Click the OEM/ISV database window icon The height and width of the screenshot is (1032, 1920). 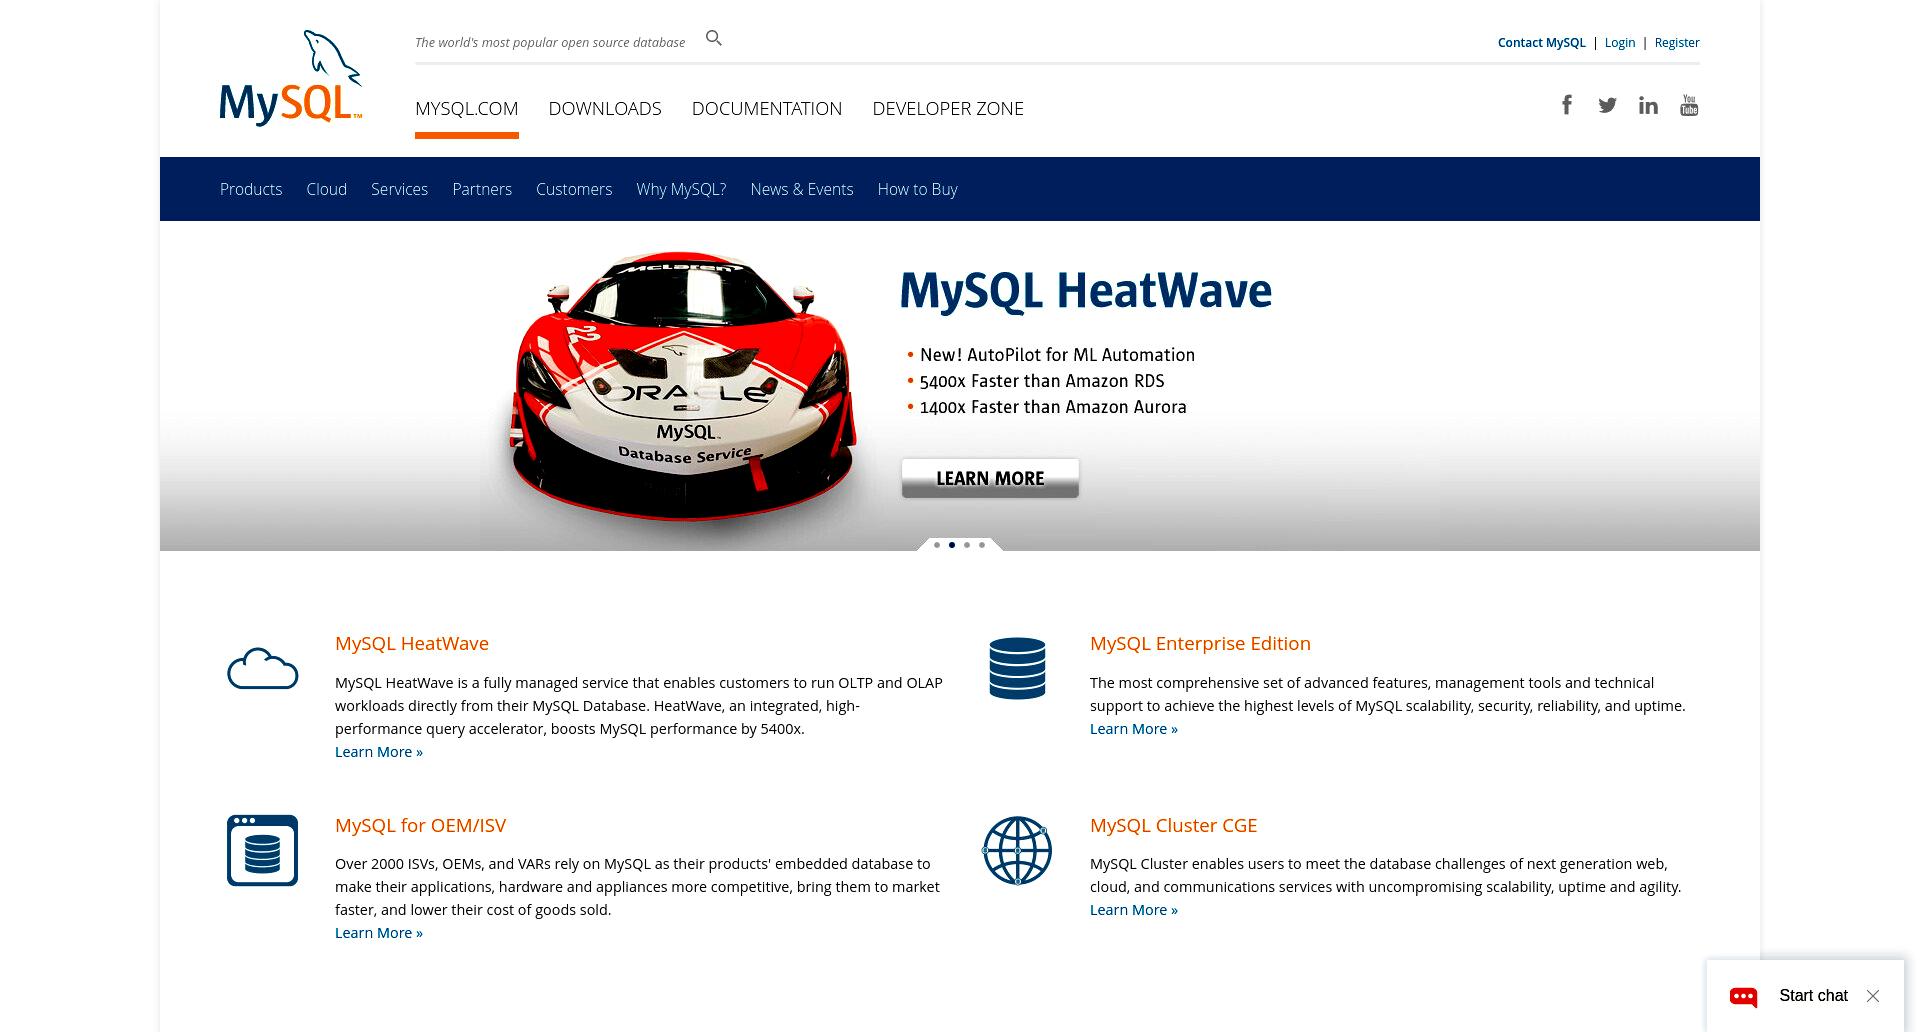[x=262, y=850]
